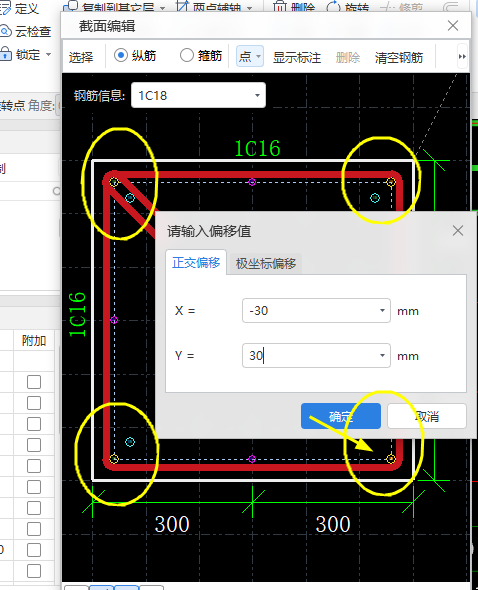Cancel the offset with 取消
This screenshot has height=590, width=478.
[x=427, y=416]
